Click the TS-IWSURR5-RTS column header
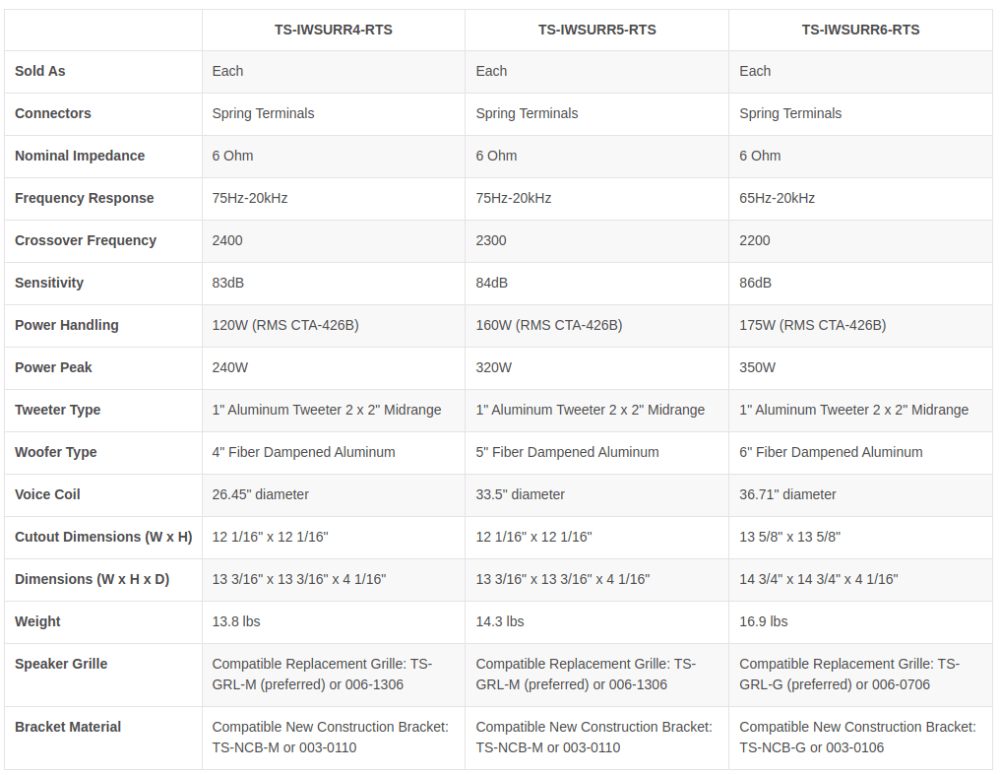 click(x=597, y=30)
